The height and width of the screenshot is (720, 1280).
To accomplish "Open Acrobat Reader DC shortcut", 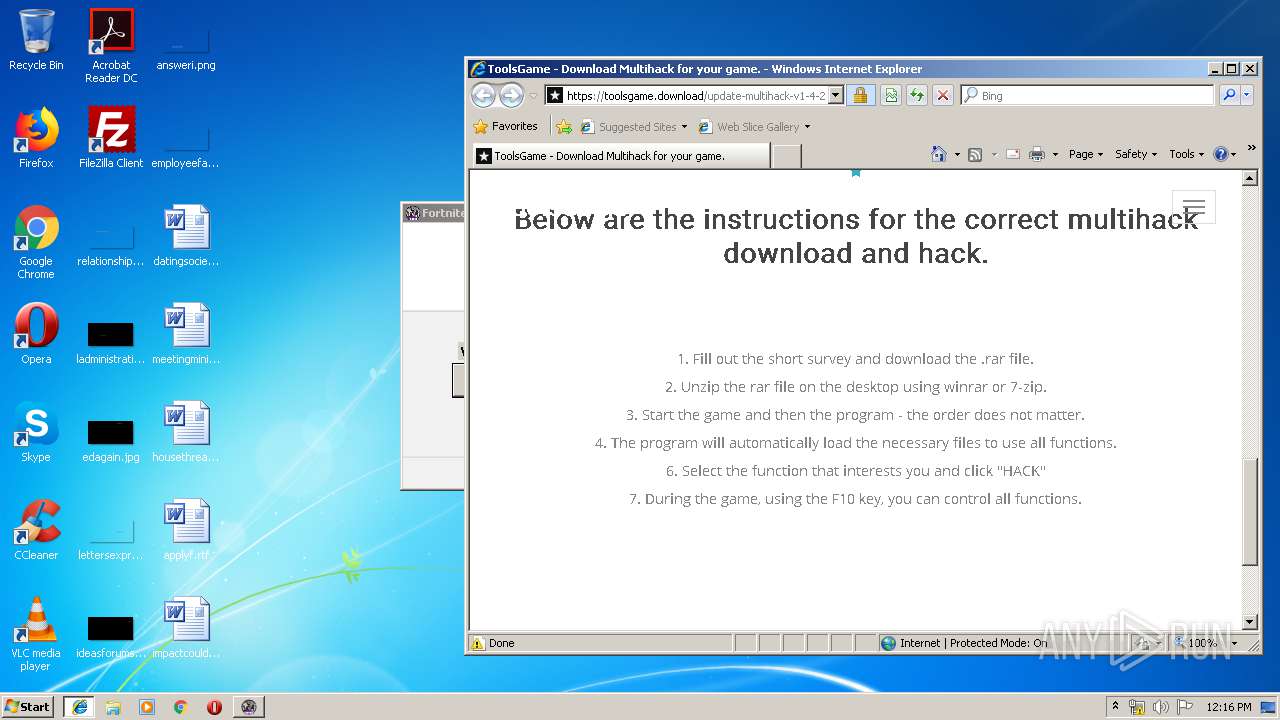I will pyautogui.click(x=111, y=45).
